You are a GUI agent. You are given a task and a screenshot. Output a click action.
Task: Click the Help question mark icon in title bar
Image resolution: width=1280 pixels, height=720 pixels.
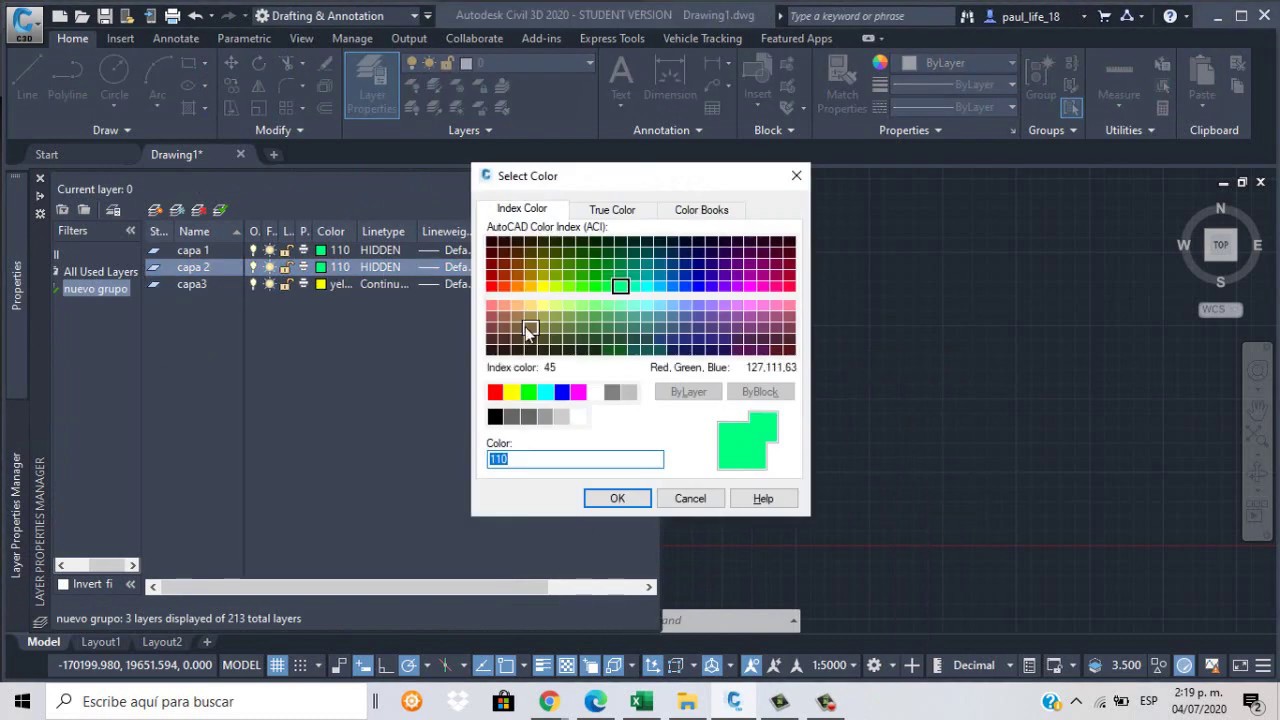point(1170,16)
